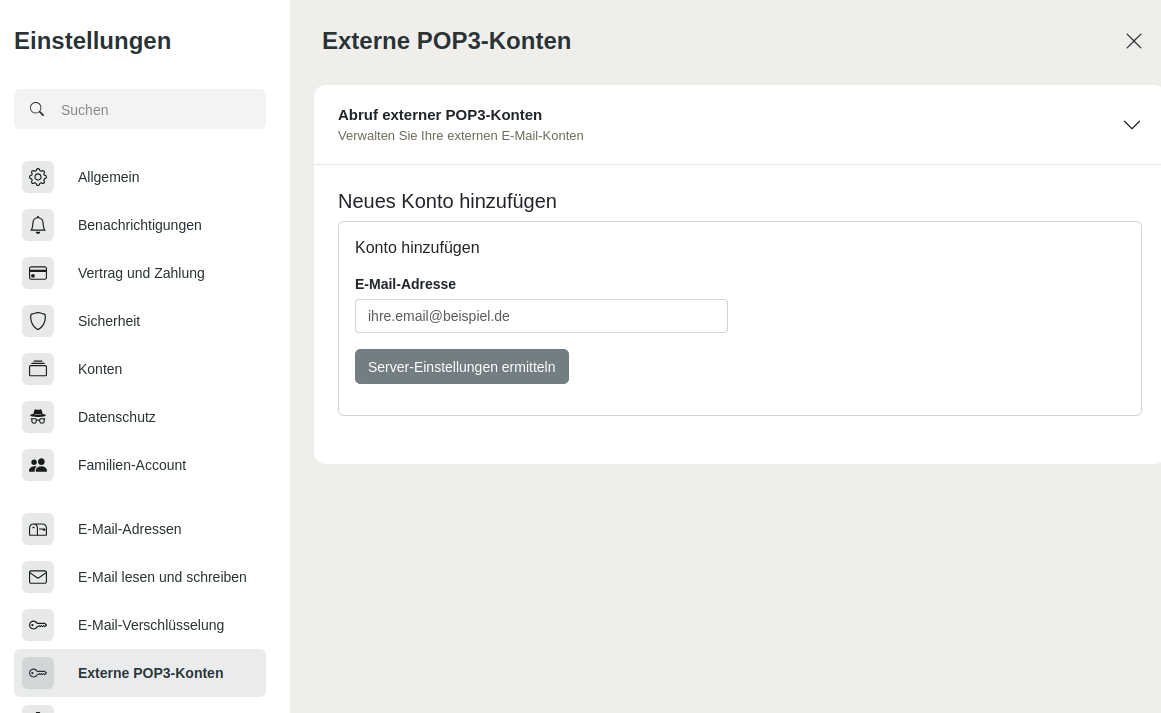
Task: Click the chevron on the POP3-Konten panel
Action: coord(1131,125)
